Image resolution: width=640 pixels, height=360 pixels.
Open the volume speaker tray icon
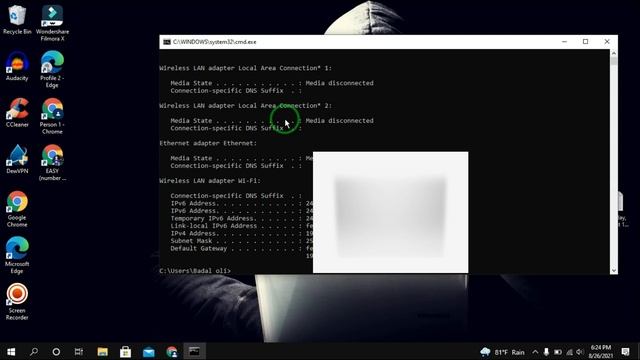coord(580,352)
